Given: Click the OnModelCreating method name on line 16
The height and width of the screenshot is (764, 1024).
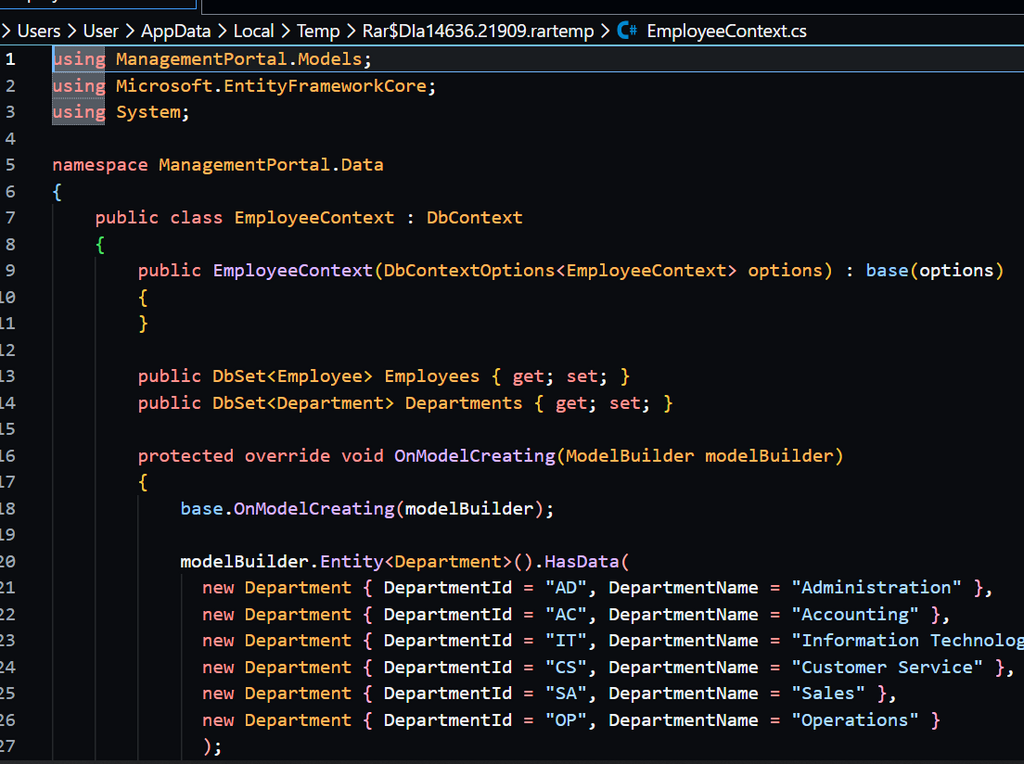Looking at the screenshot, I should coord(474,456).
